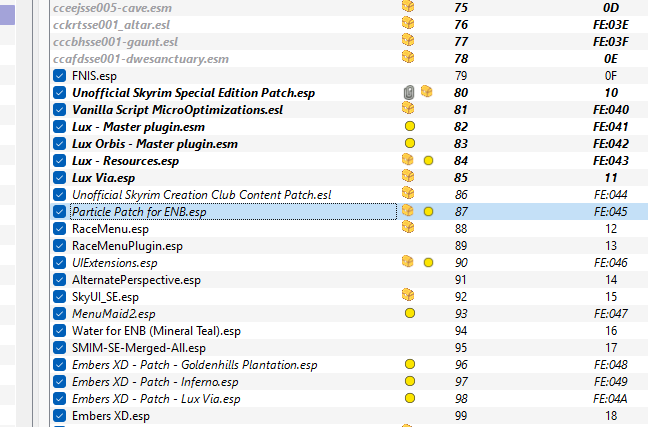
Task: Click the yellow flag on UIExtensions.esp
Action: point(429,262)
